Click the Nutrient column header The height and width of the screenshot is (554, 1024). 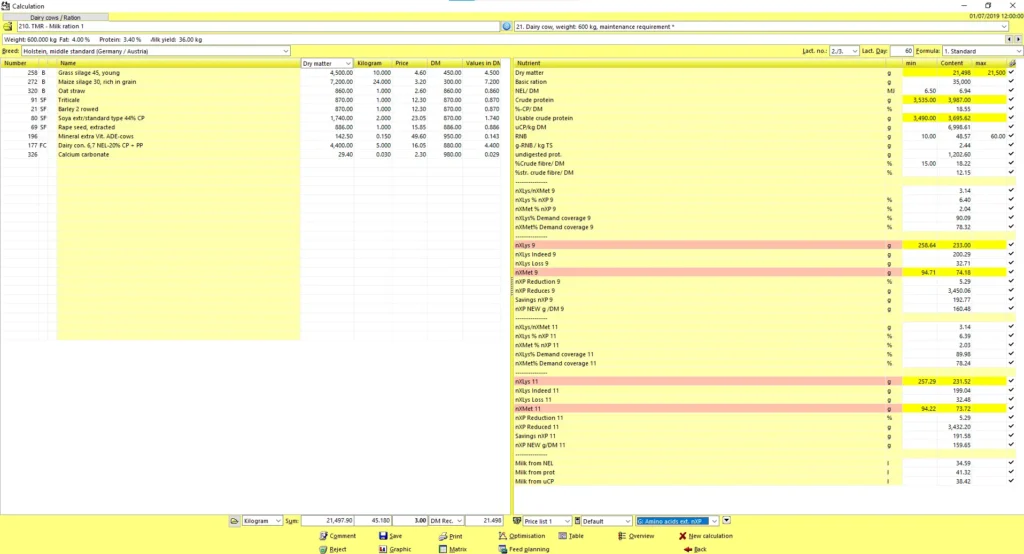[x=699, y=63]
